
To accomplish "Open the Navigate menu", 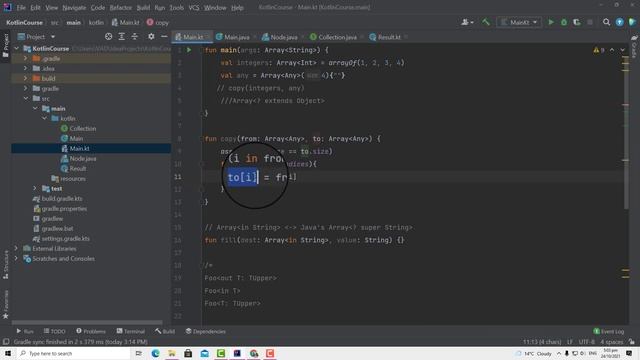I will [x=74, y=7].
